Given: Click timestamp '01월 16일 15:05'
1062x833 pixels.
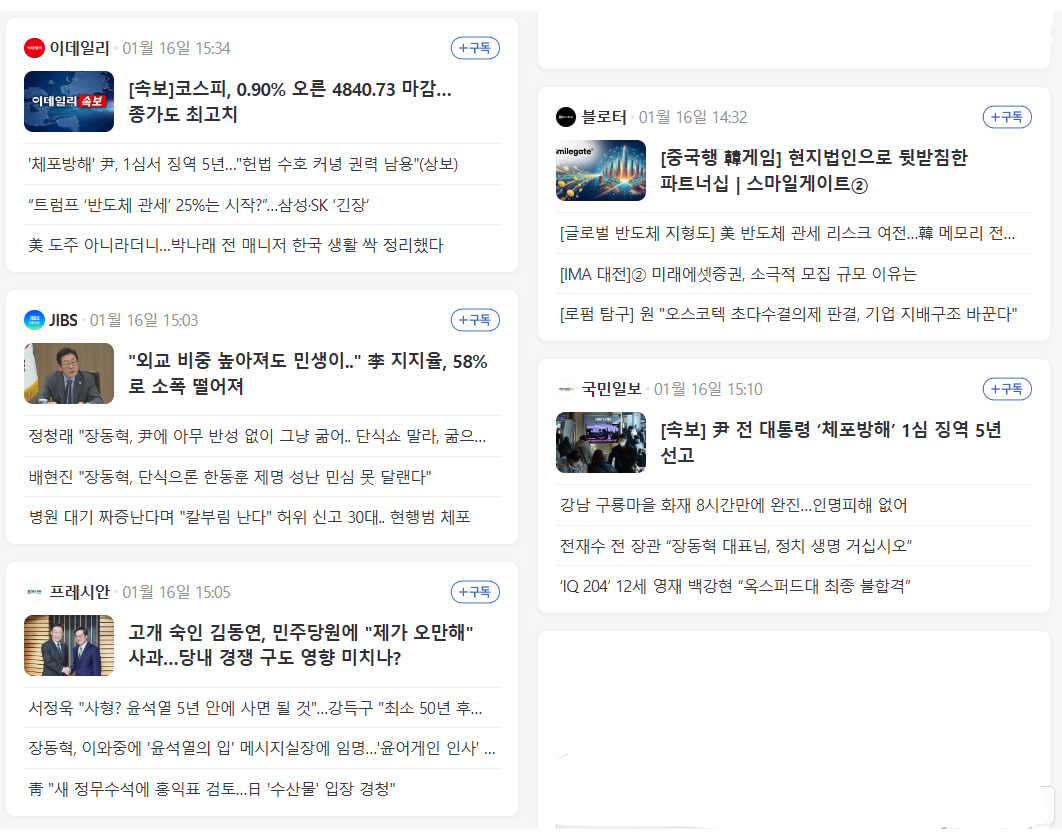Looking at the screenshot, I should 176,593.
